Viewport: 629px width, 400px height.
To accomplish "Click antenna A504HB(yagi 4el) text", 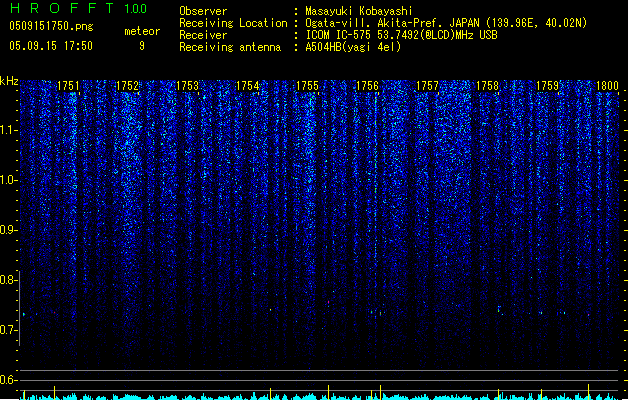I will [x=353, y=47].
